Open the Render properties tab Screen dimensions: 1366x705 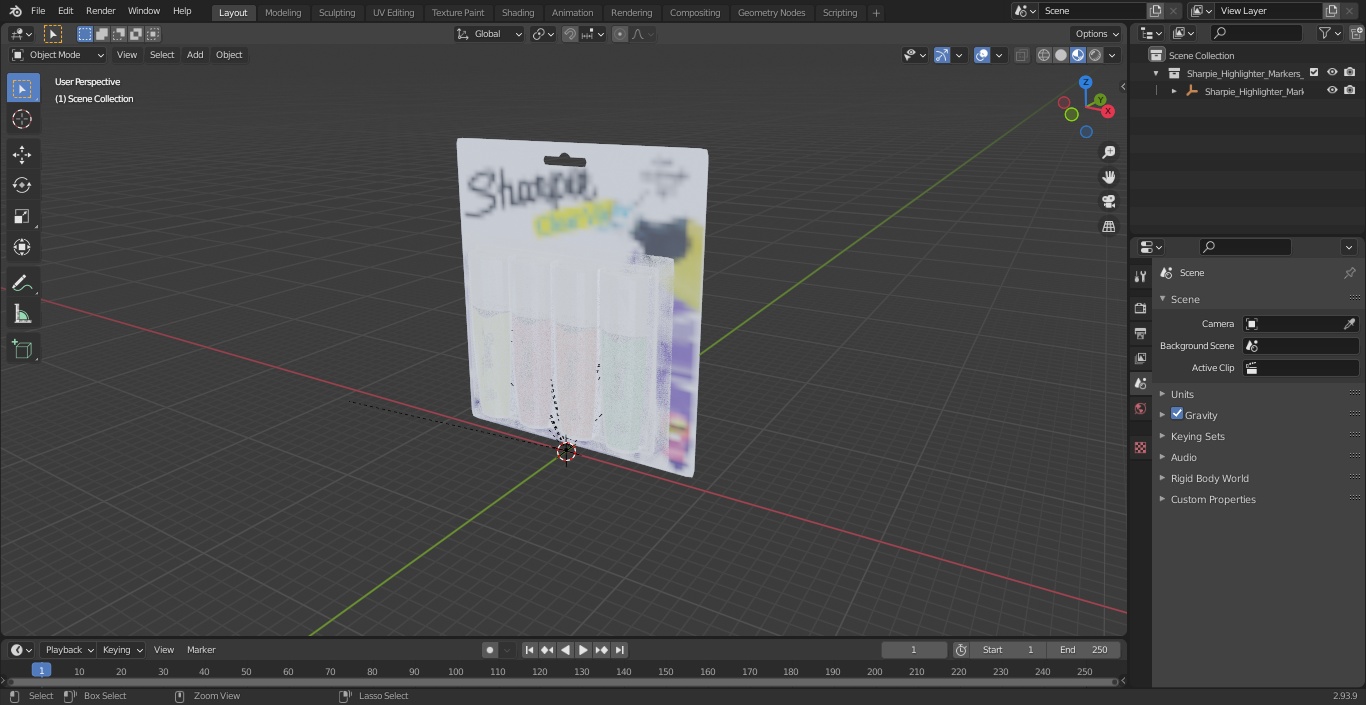1140,308
